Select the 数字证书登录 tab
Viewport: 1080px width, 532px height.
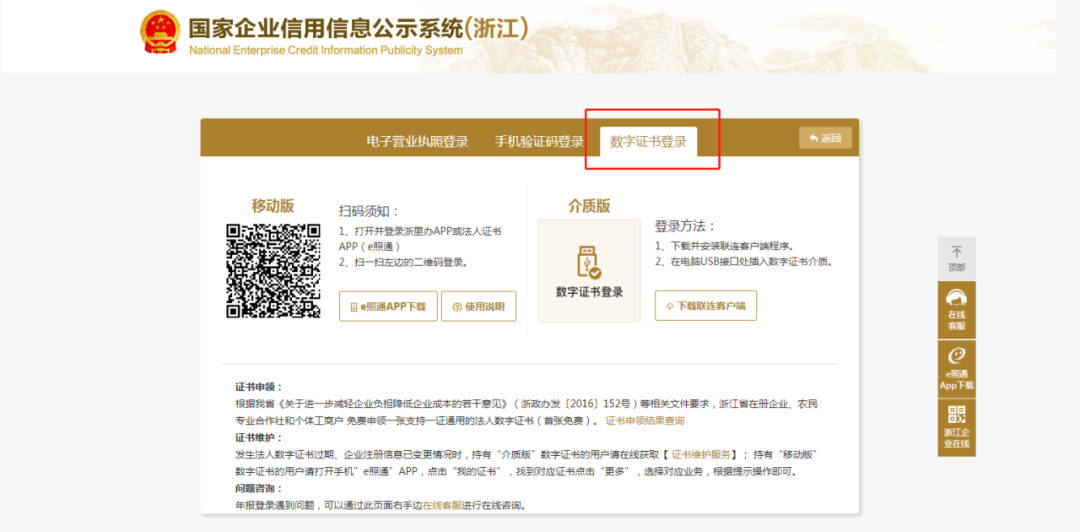(x=648, y=141)
